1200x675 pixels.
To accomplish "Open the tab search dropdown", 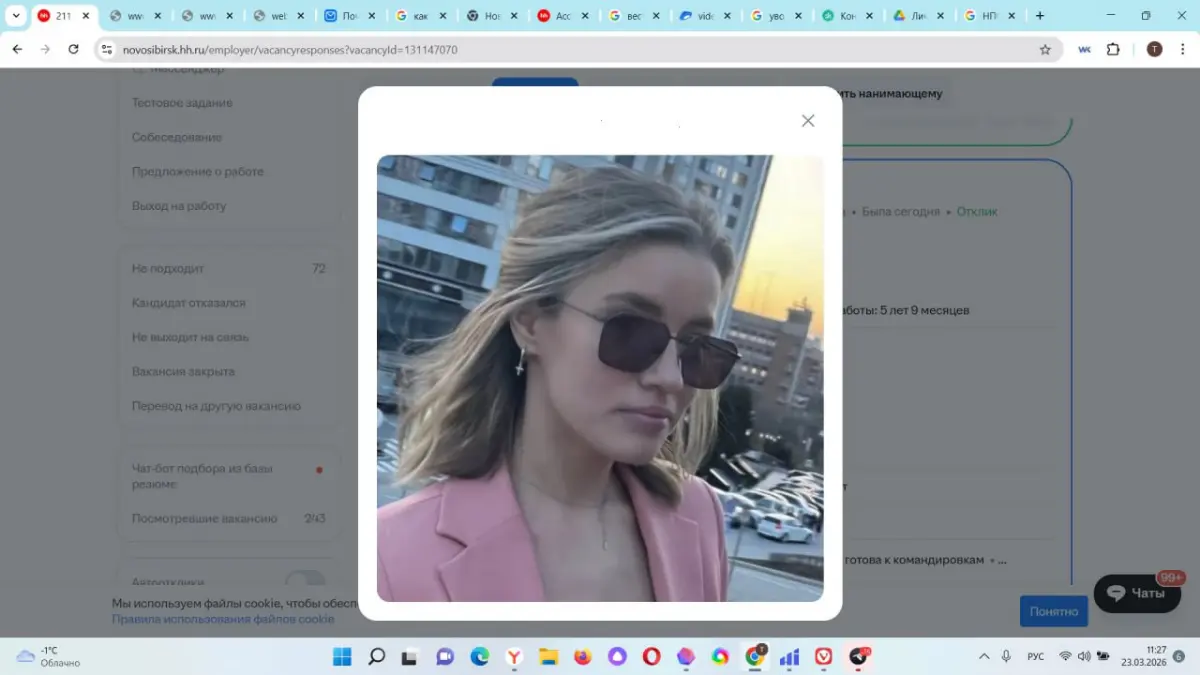I will tap(16, 16).
